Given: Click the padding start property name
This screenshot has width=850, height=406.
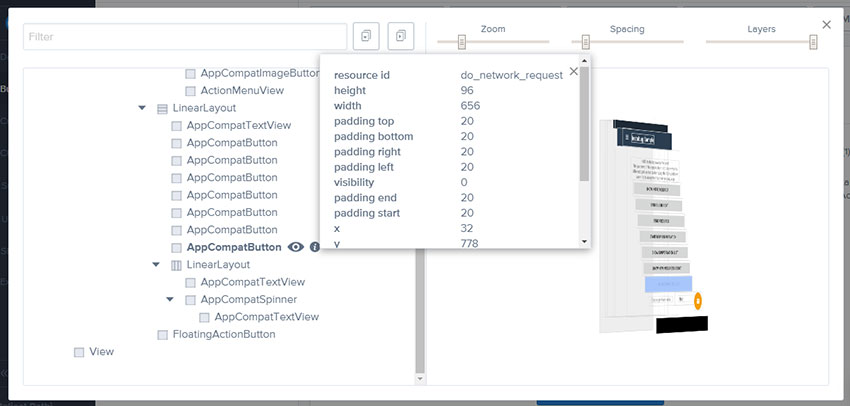Looking at the screenshot, I should (367, 213).
